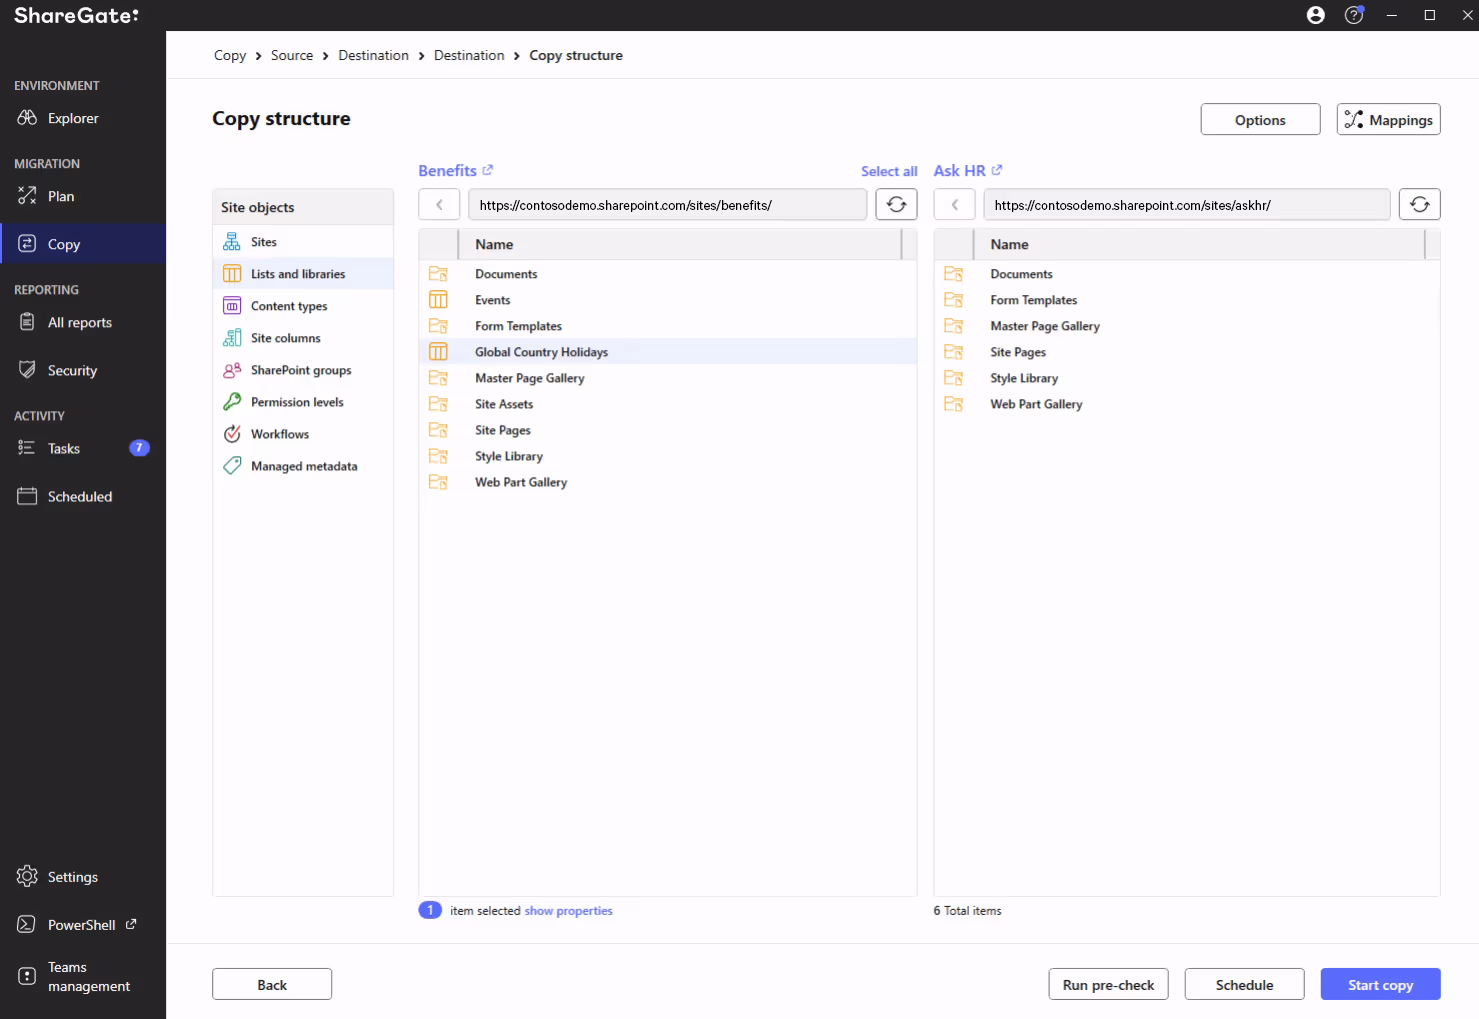Screen dimensions: 1479x1019
Task: Select SharePoint groups object type
Action: [303, 370]
